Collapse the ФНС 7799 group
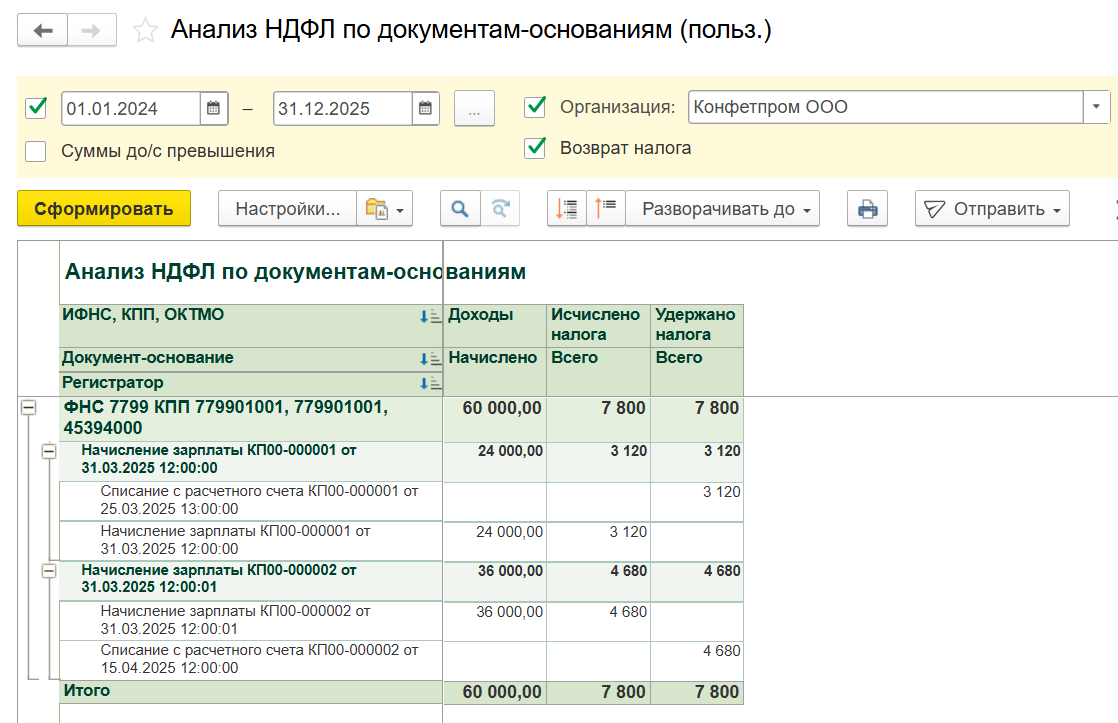This screenshot has height=723, width=1118. point(29,408)
